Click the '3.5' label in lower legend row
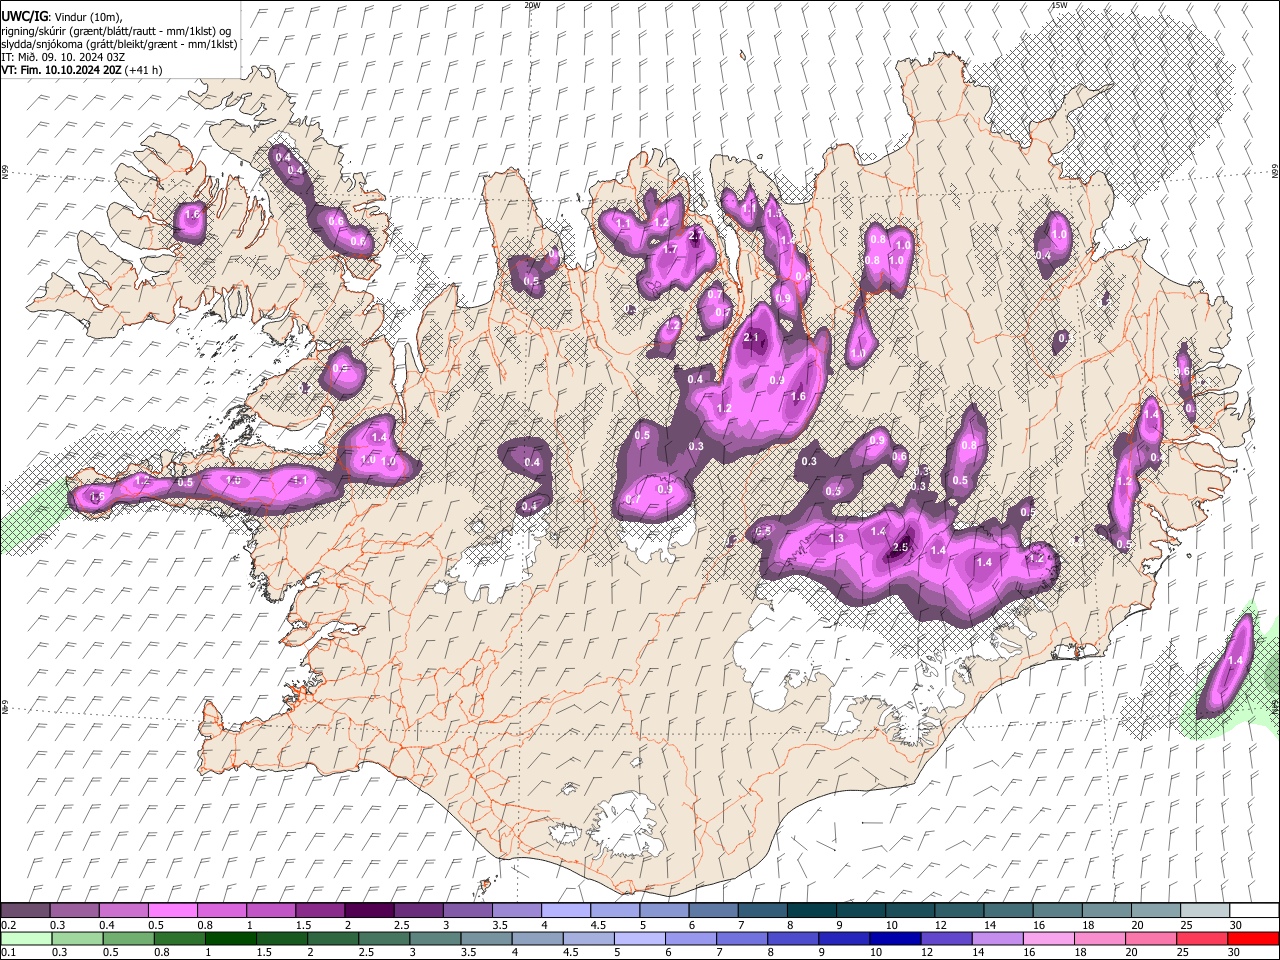This screenshot has width=1280, height=960. tap(467, 952)
